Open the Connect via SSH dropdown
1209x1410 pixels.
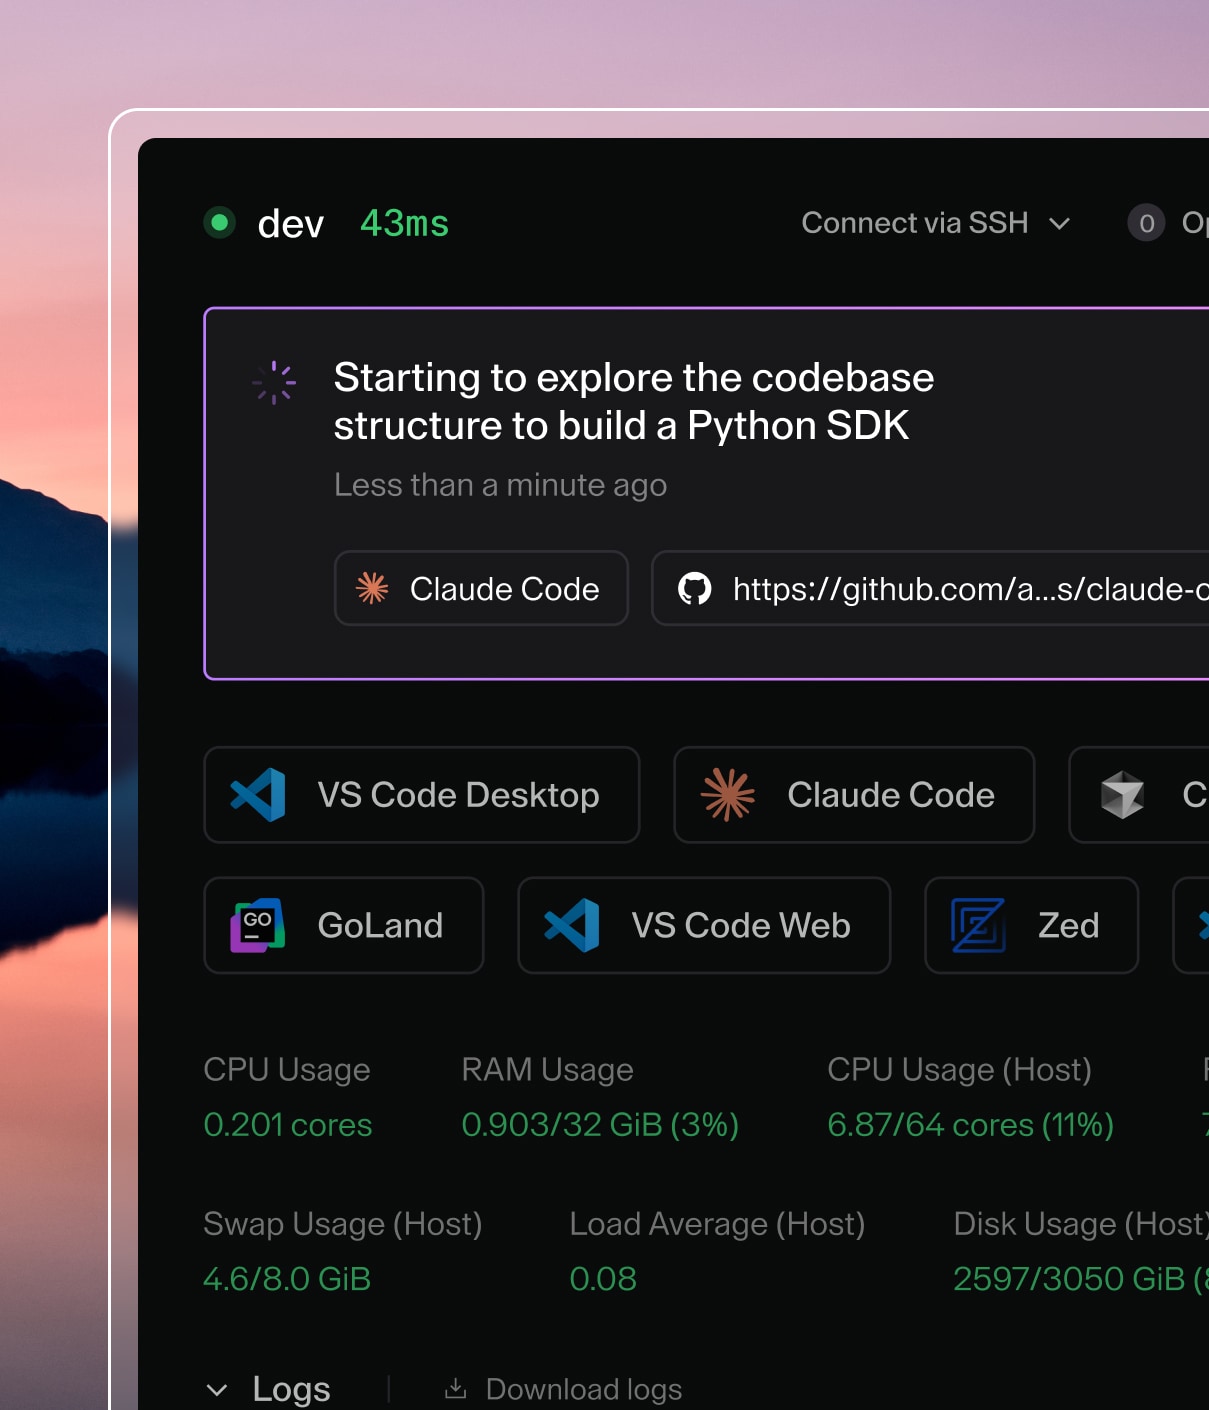tap(936, 222)
